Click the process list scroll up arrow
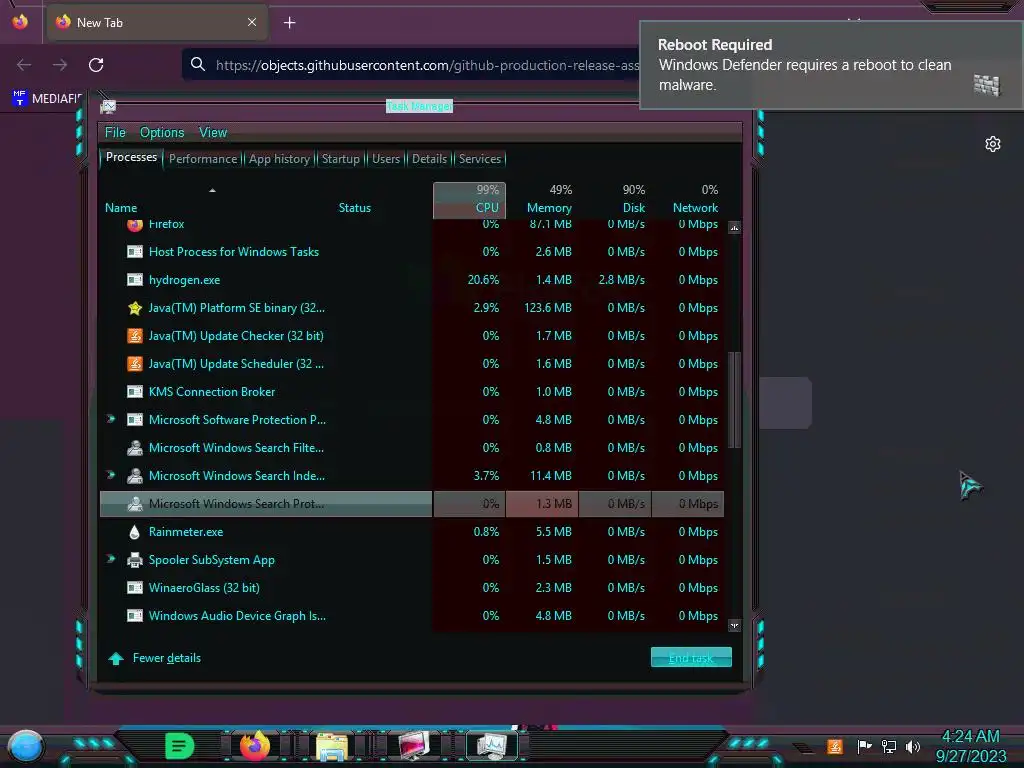1024x768 pixels. coord(734,228)
